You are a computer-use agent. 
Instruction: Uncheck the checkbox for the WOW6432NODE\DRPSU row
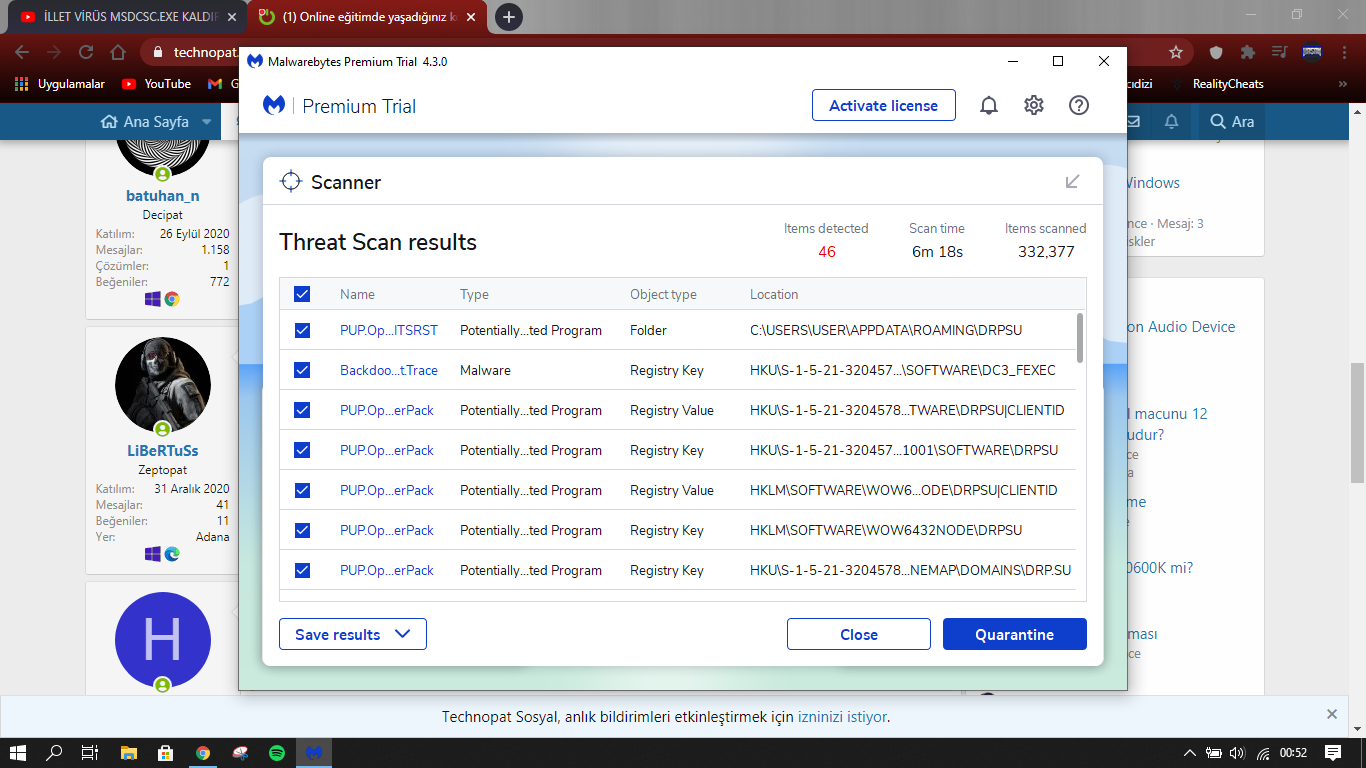click(302, 530)
